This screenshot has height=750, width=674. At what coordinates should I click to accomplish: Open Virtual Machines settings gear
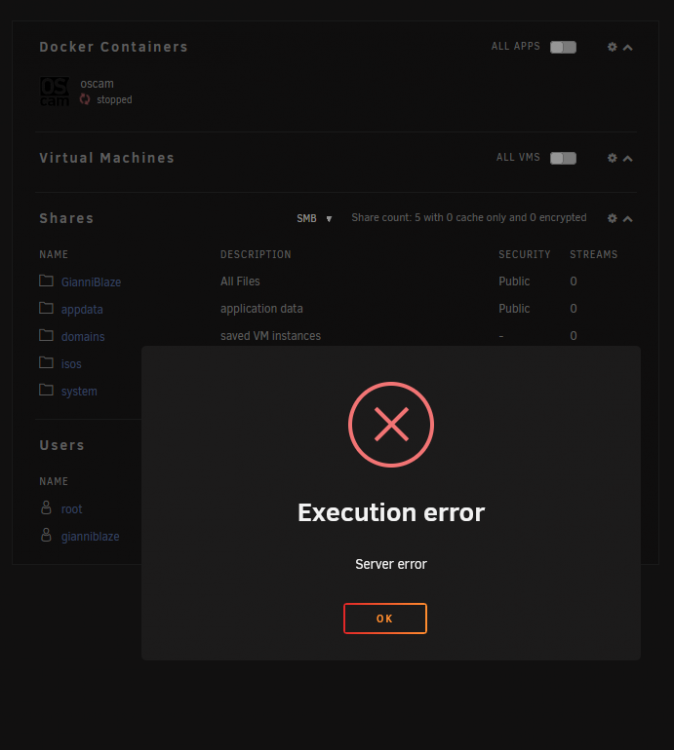pyautogui.click(x=612, y=158)
